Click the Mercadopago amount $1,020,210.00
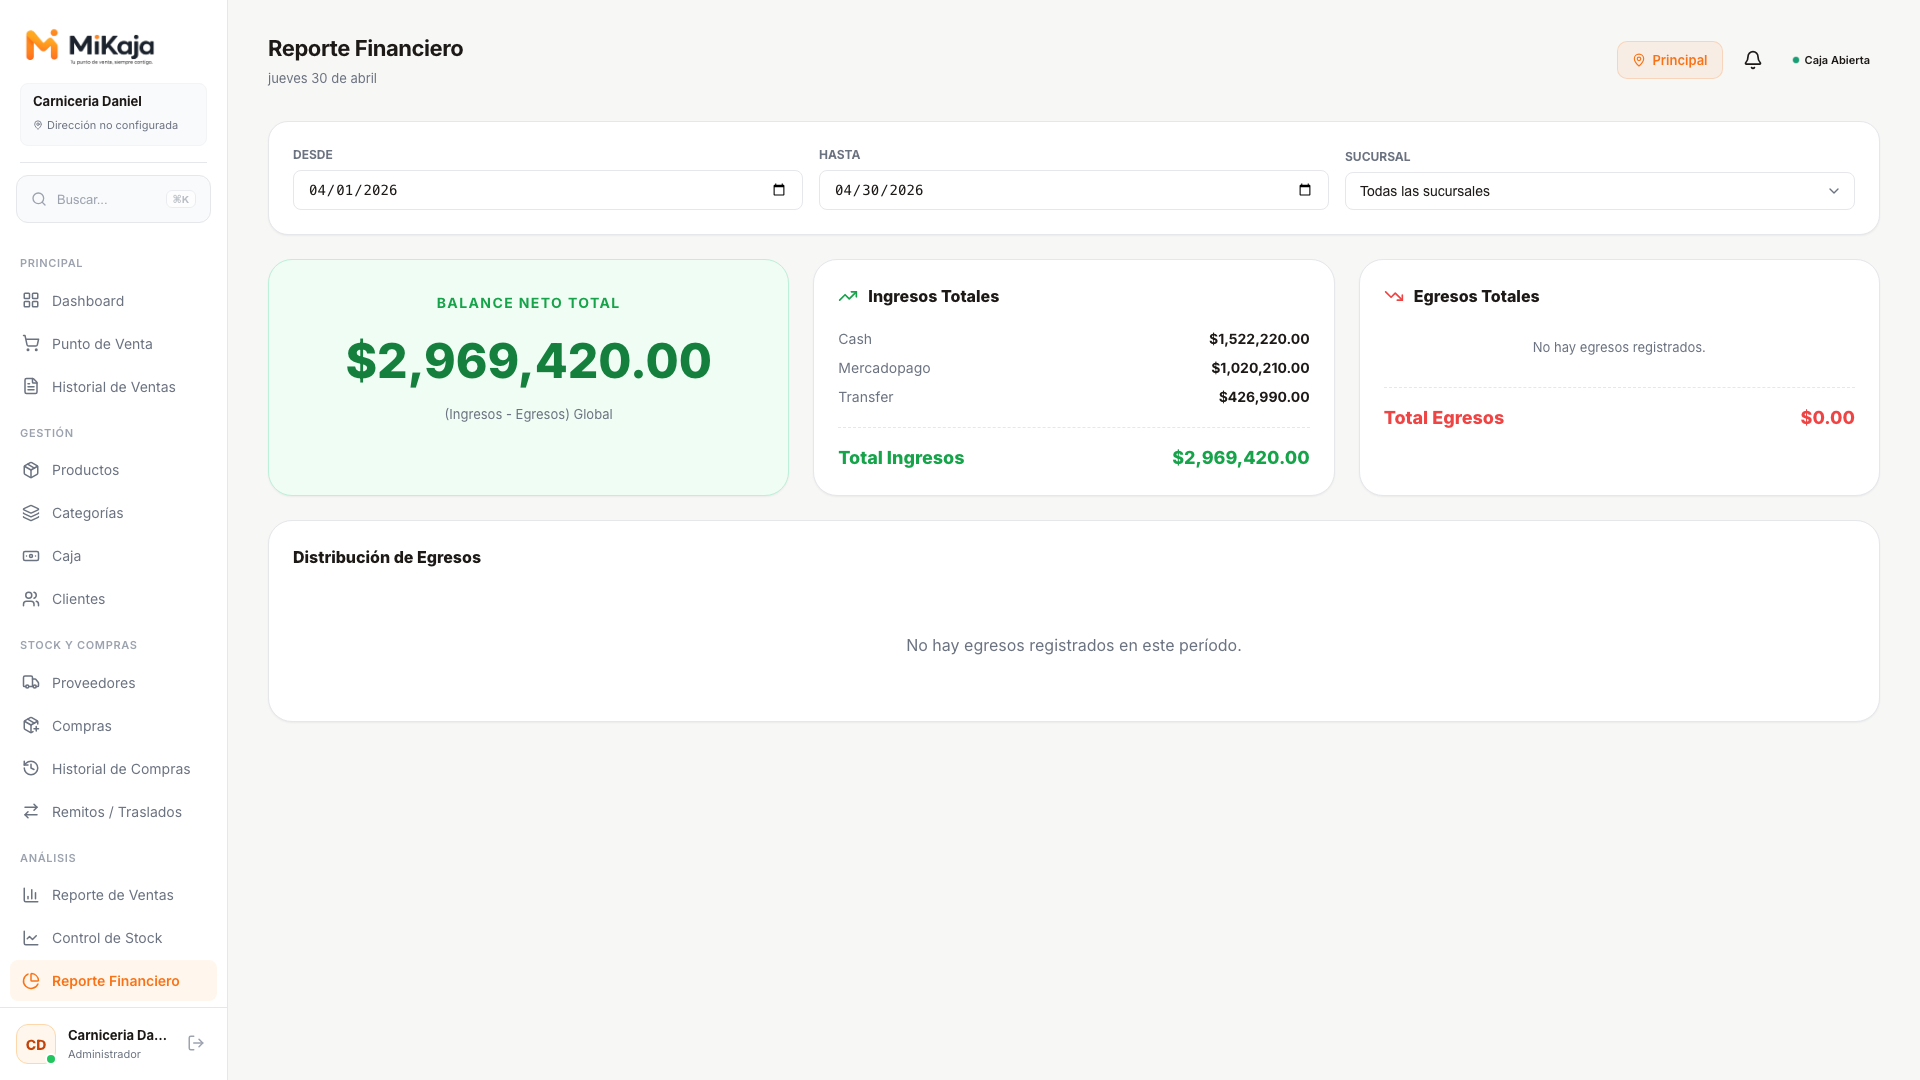The width and height of the screenshot is (1920, 1080). [x=1260, y=368]
